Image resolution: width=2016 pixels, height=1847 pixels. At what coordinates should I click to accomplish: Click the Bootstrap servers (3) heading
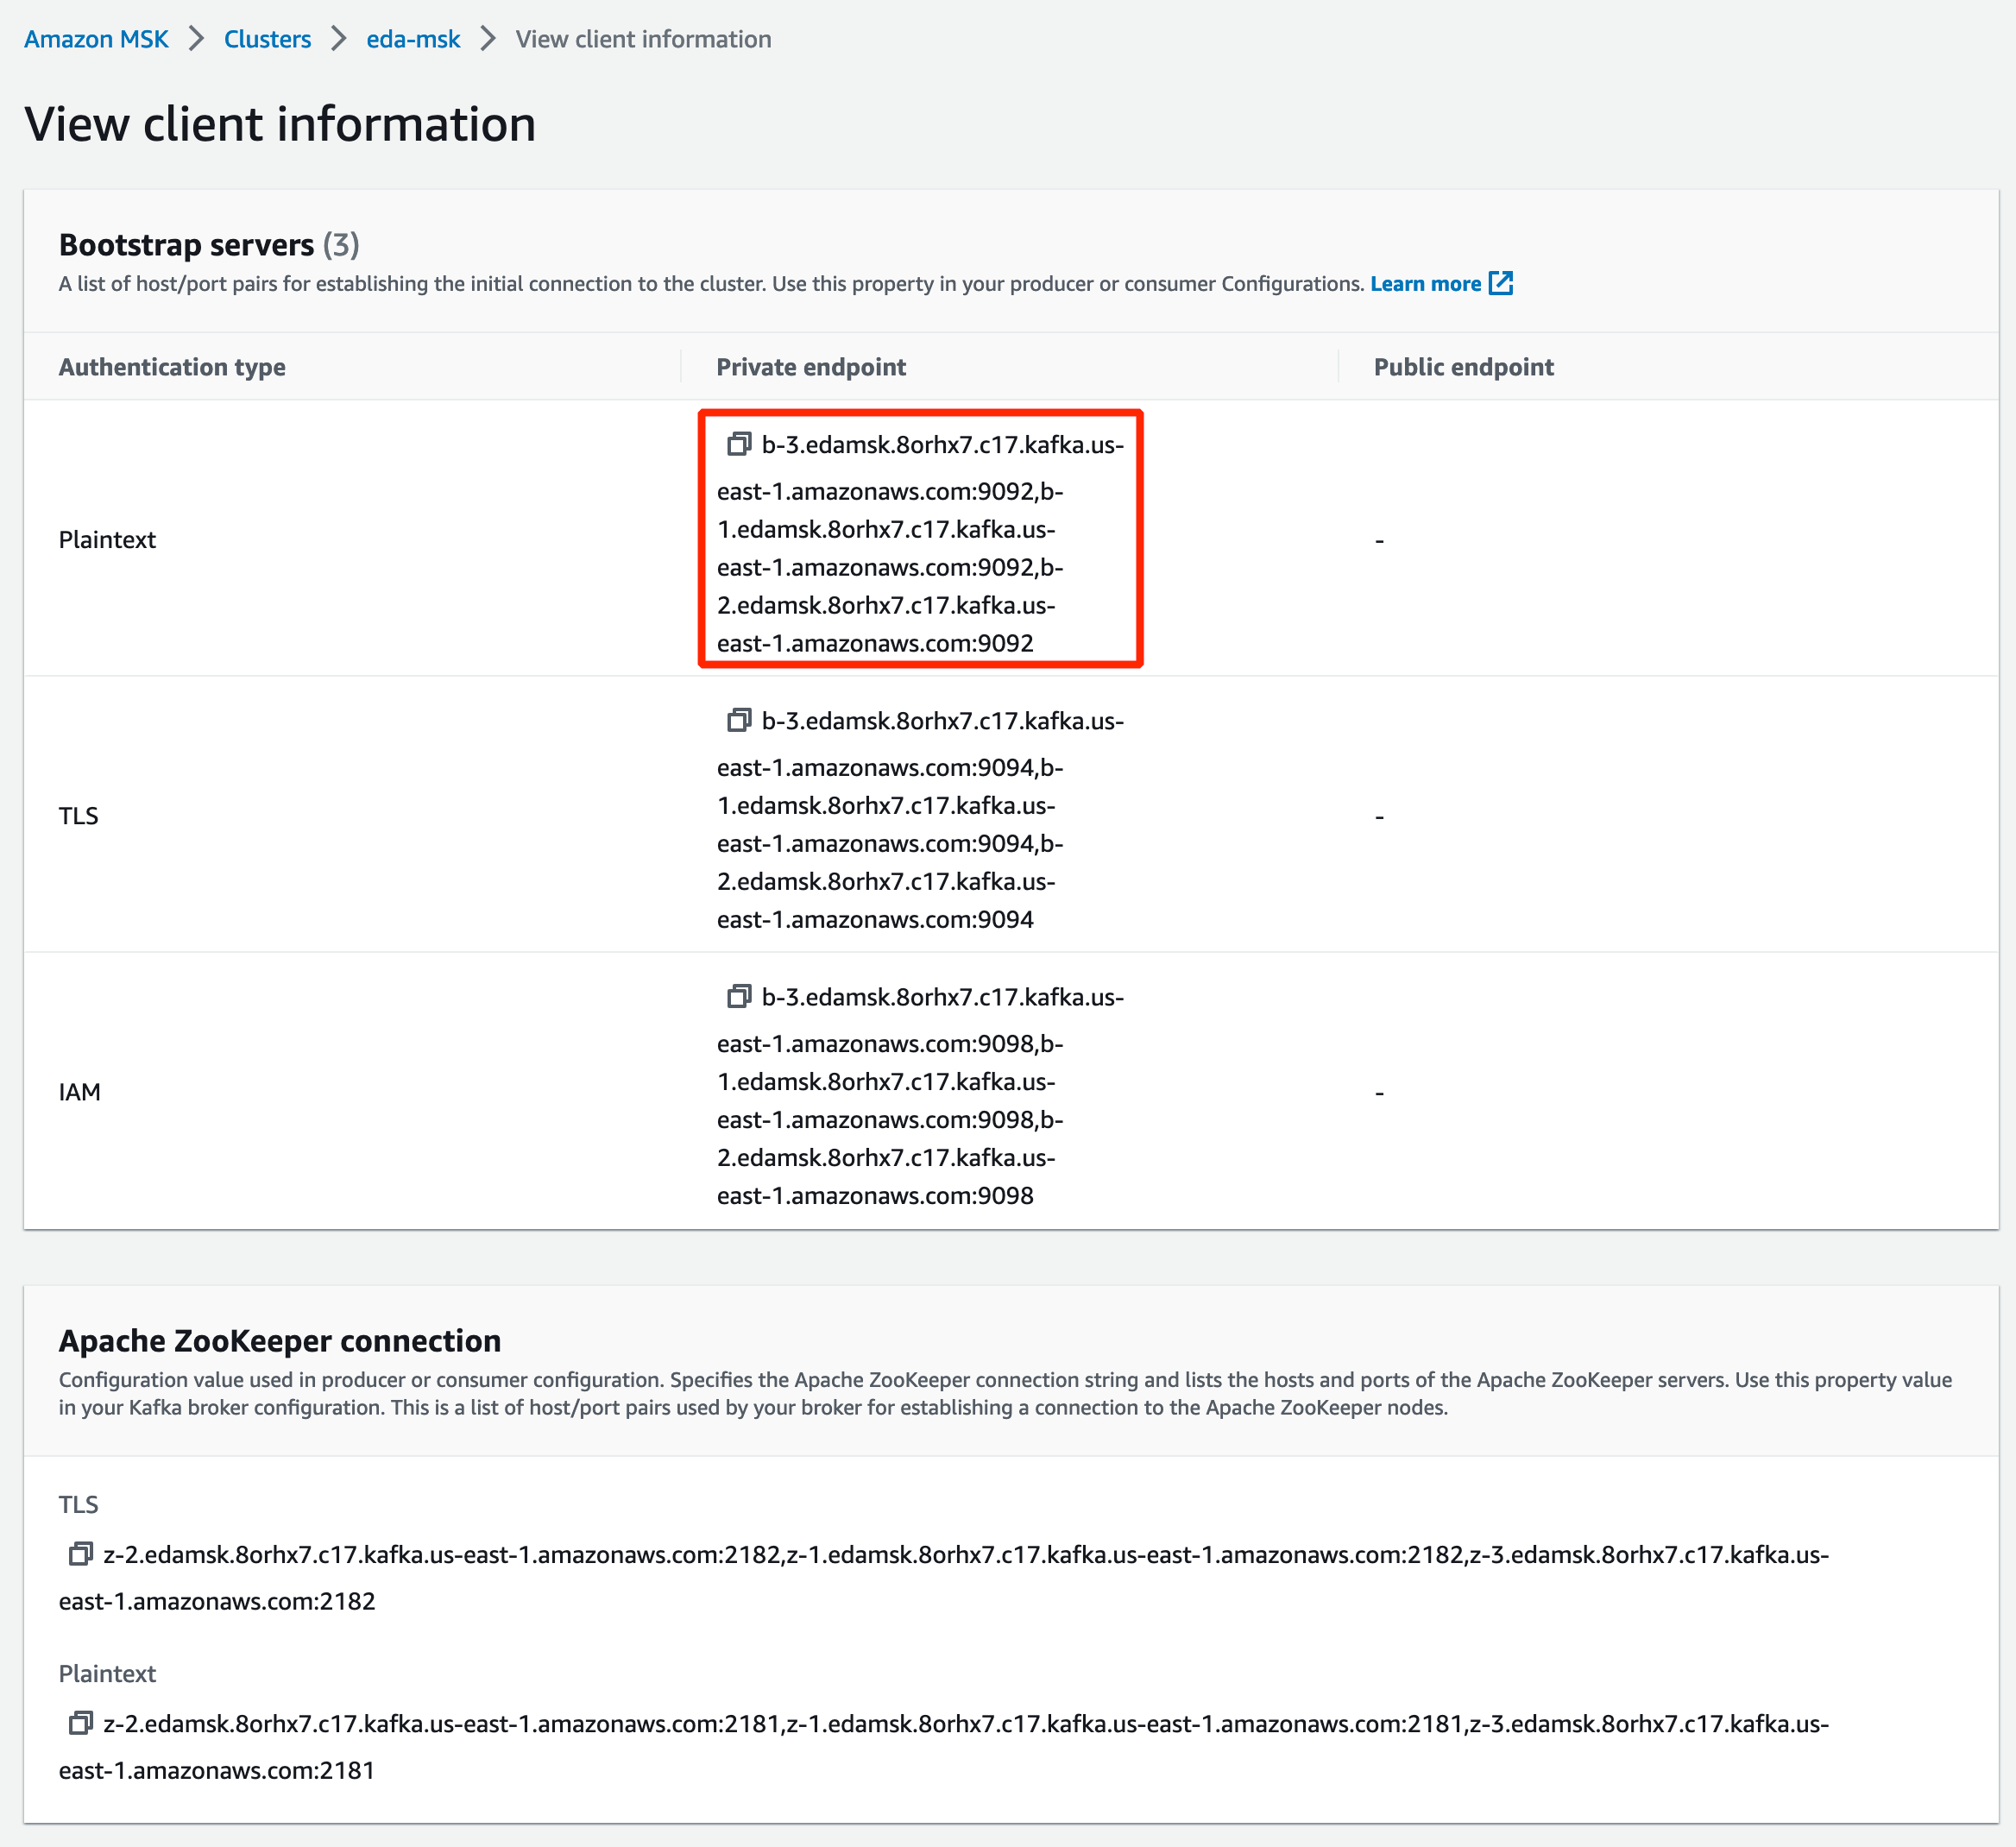point(209,245)
